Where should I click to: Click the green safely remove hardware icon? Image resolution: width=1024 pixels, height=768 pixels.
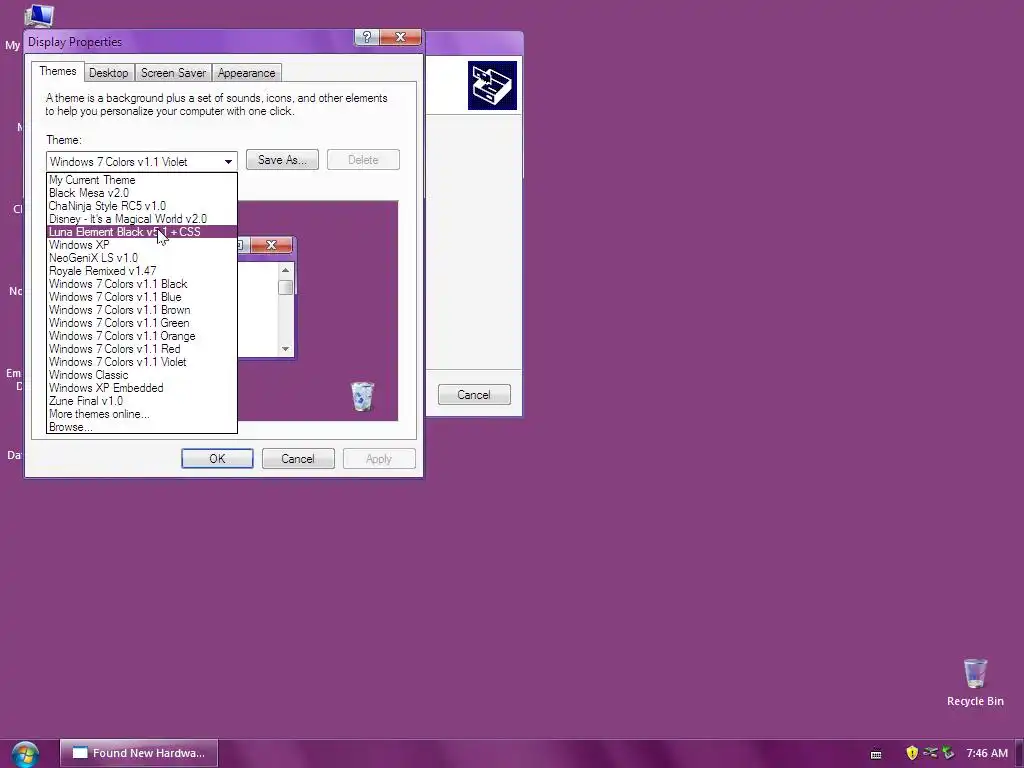click(x=948, y=753)
